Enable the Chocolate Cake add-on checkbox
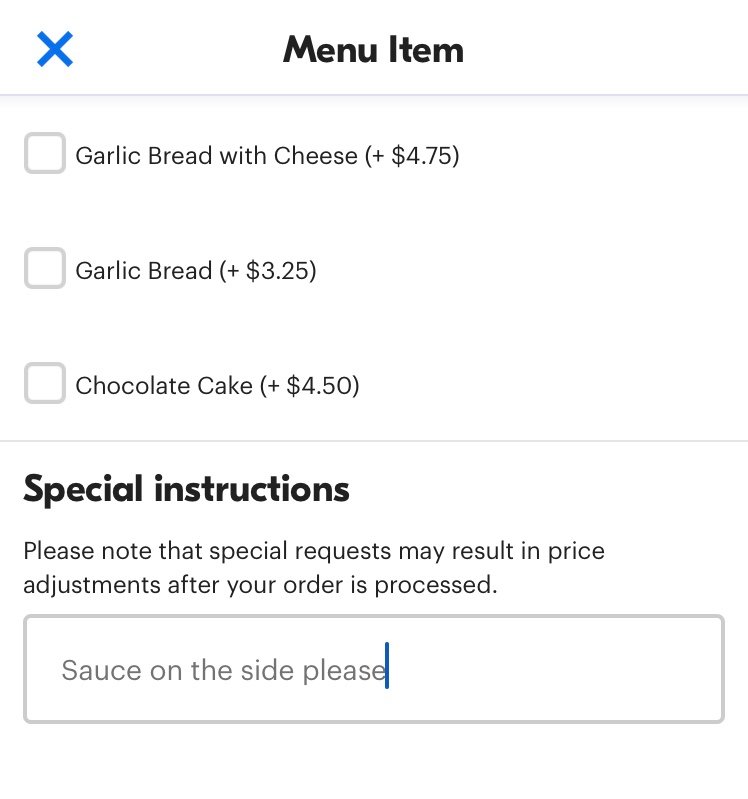Image resolution: width=748 pixels, height=799 pixels. coord(45,385)
